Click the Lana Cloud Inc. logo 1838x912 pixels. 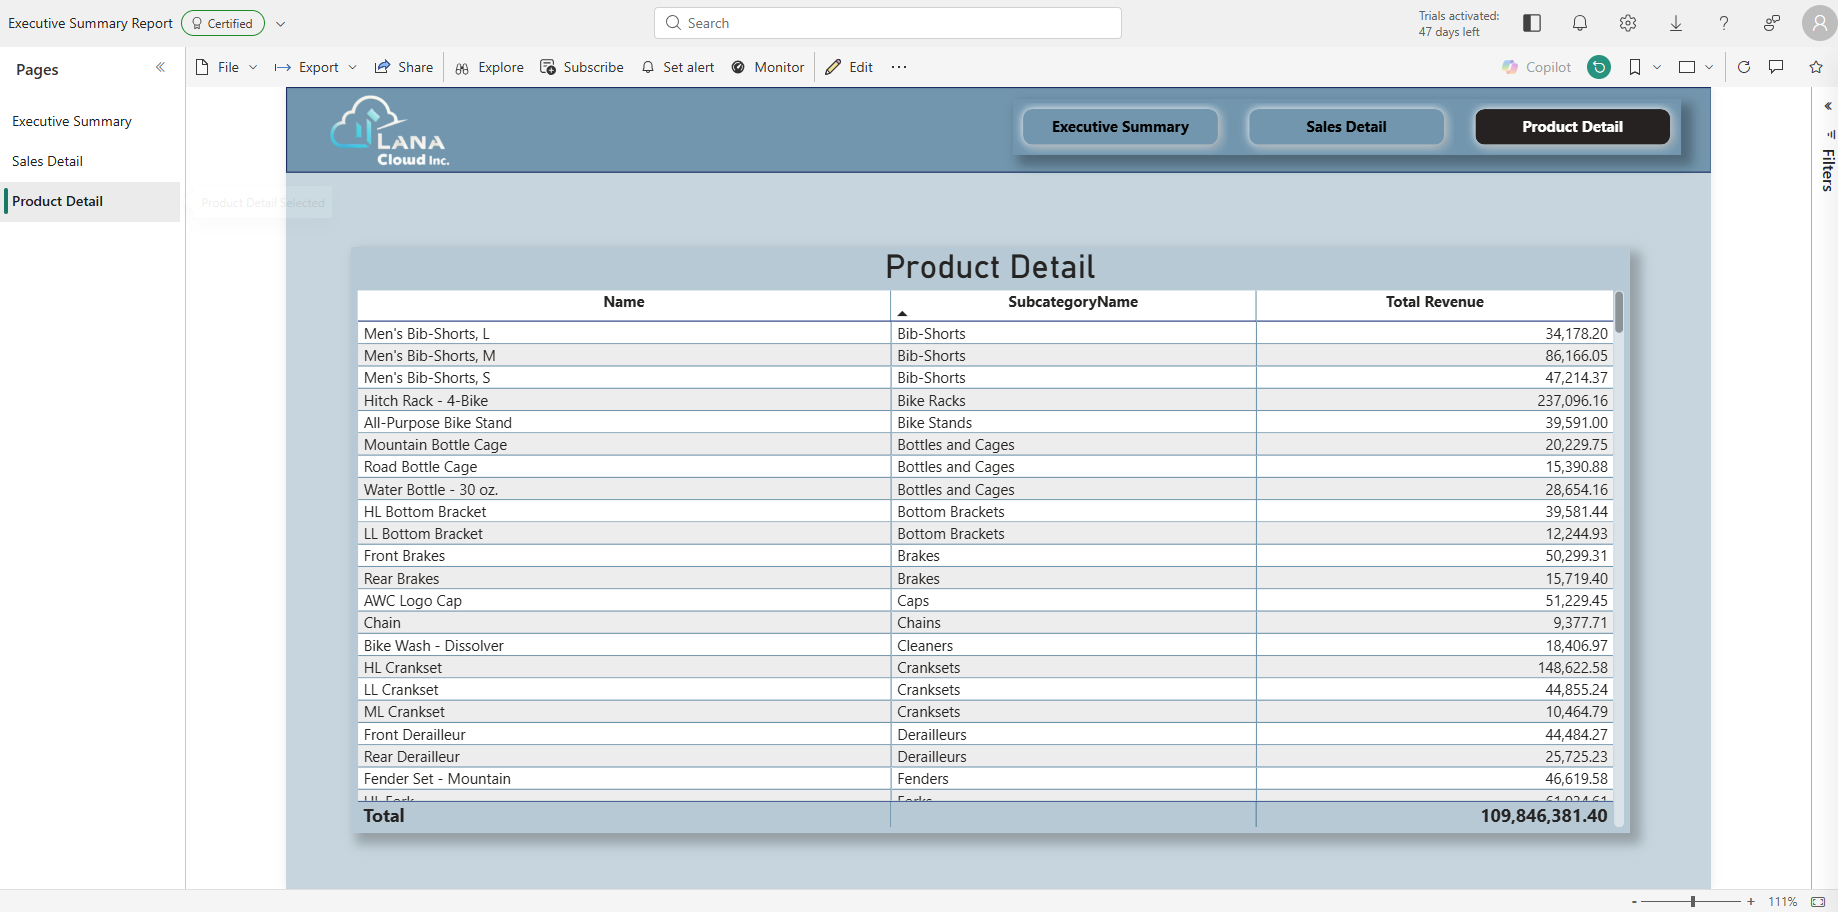click(390, 131)
